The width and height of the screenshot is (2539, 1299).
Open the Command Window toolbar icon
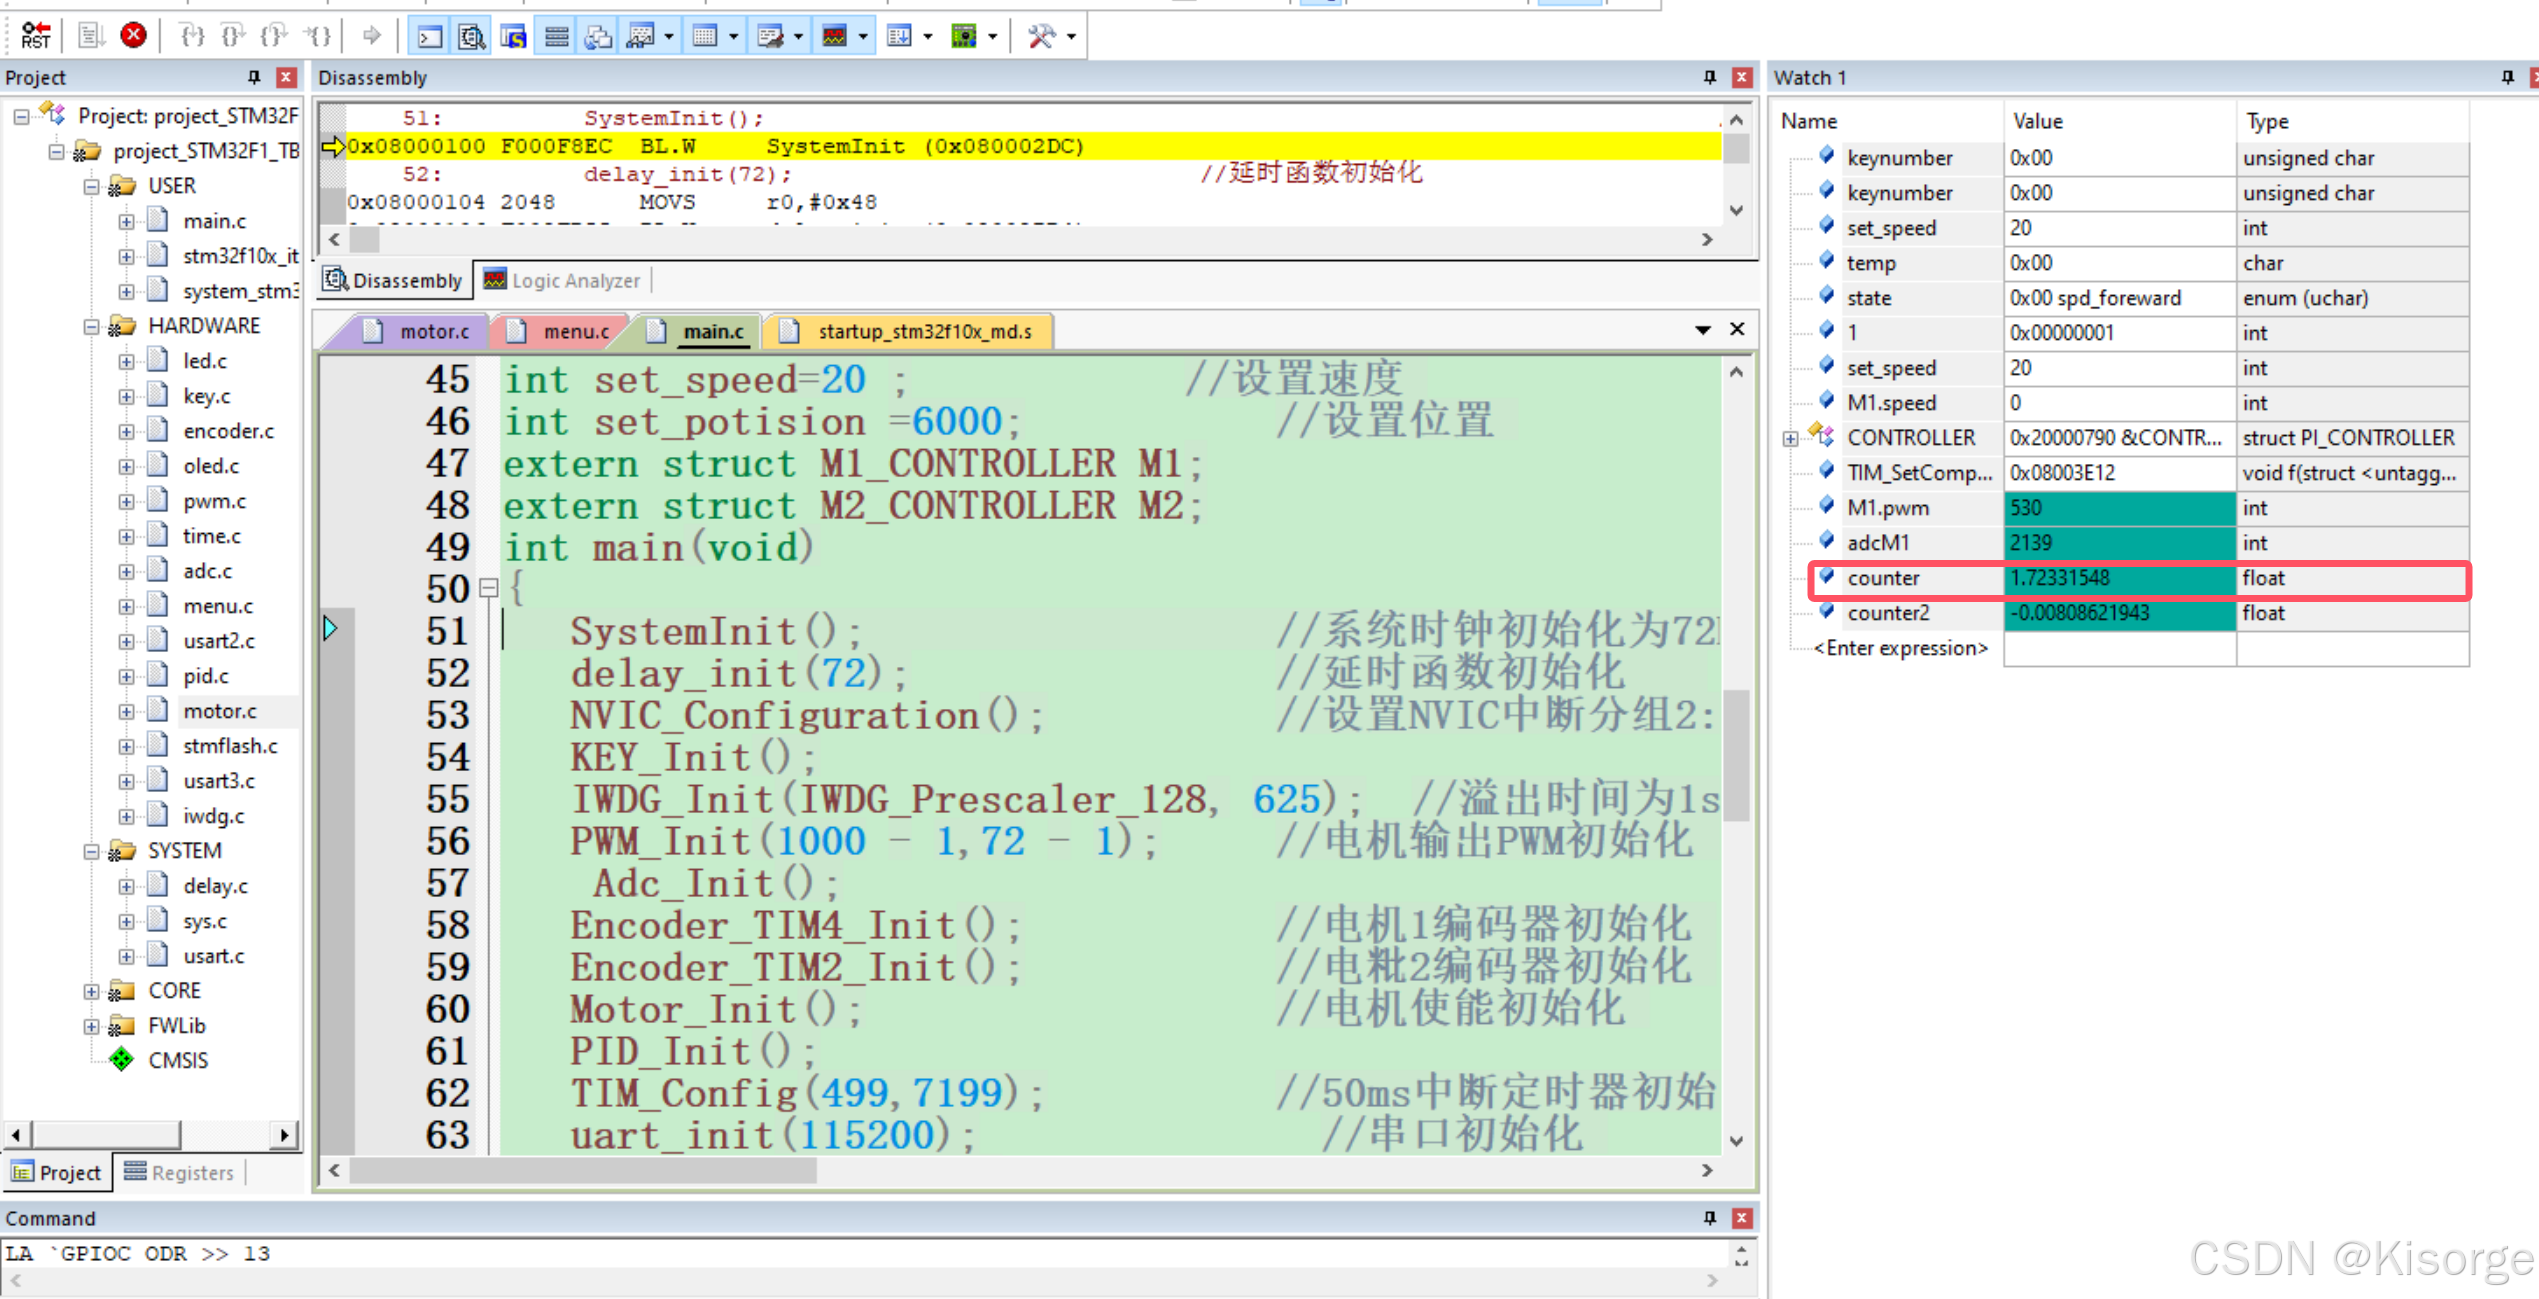pos(429,37)
